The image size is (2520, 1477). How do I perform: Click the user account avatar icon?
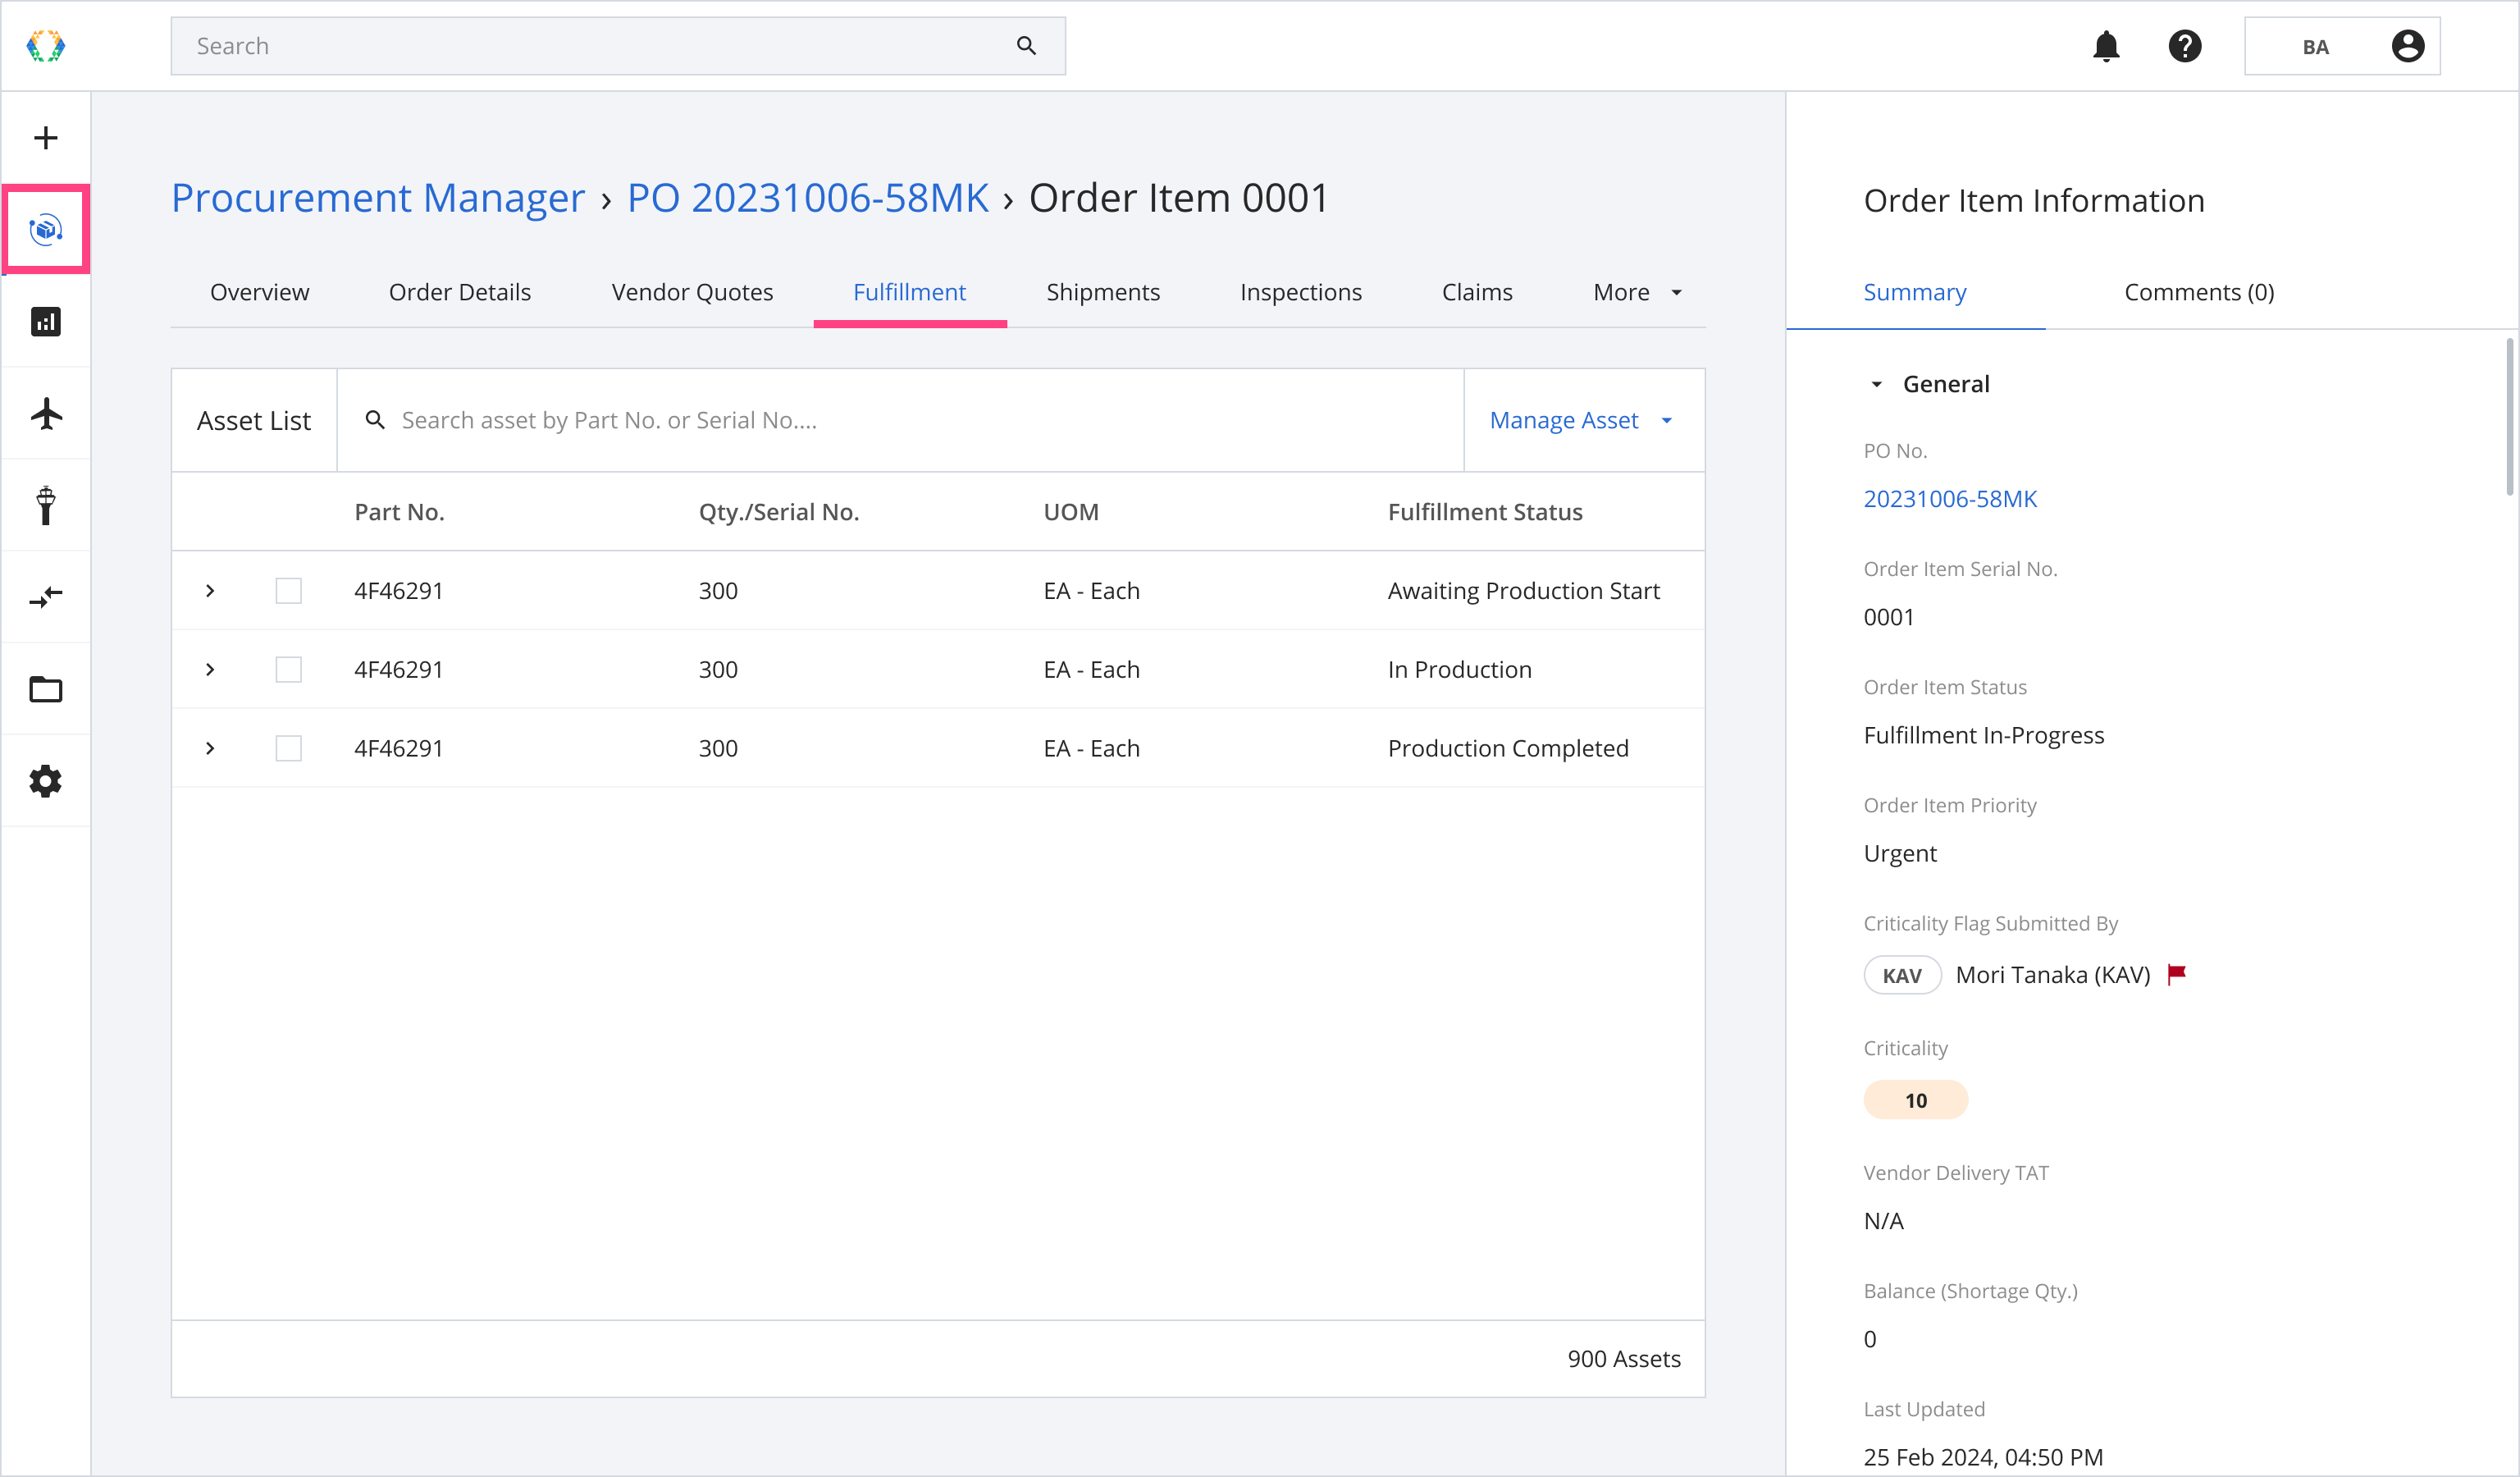2408,46
